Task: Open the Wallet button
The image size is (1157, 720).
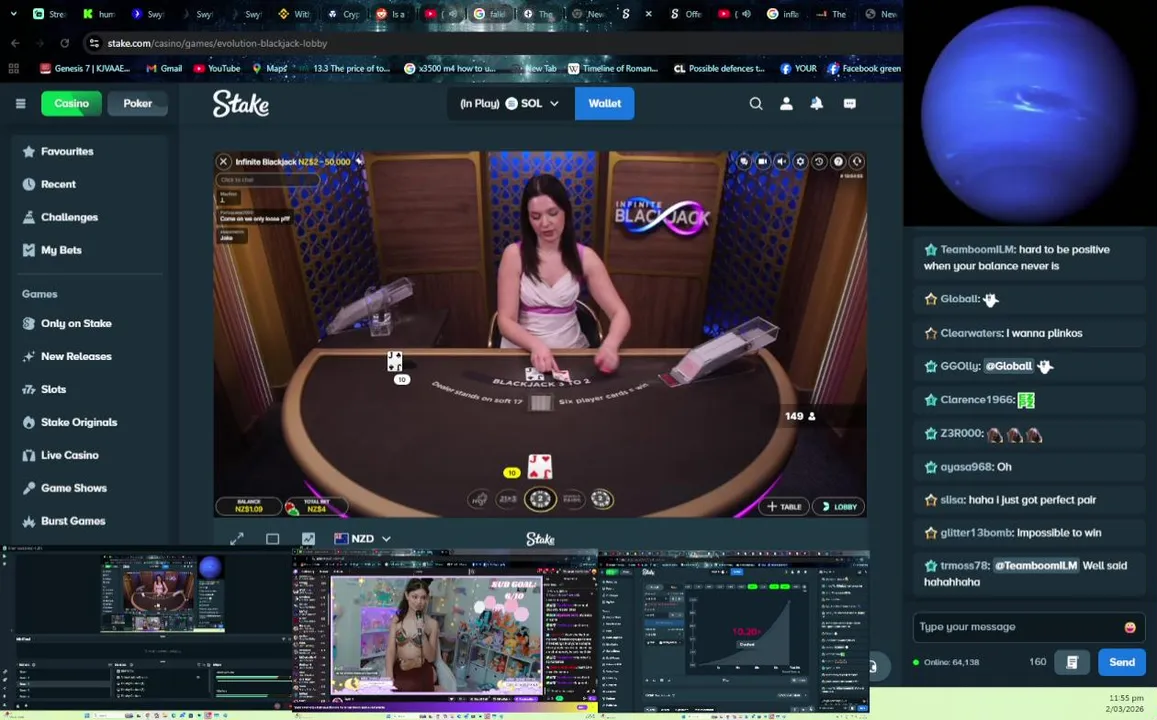Action: tap(604, 103)
